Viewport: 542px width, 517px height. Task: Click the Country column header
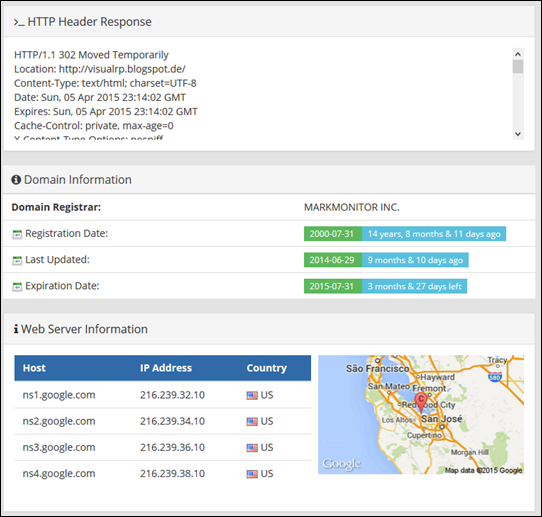point(267,368)
